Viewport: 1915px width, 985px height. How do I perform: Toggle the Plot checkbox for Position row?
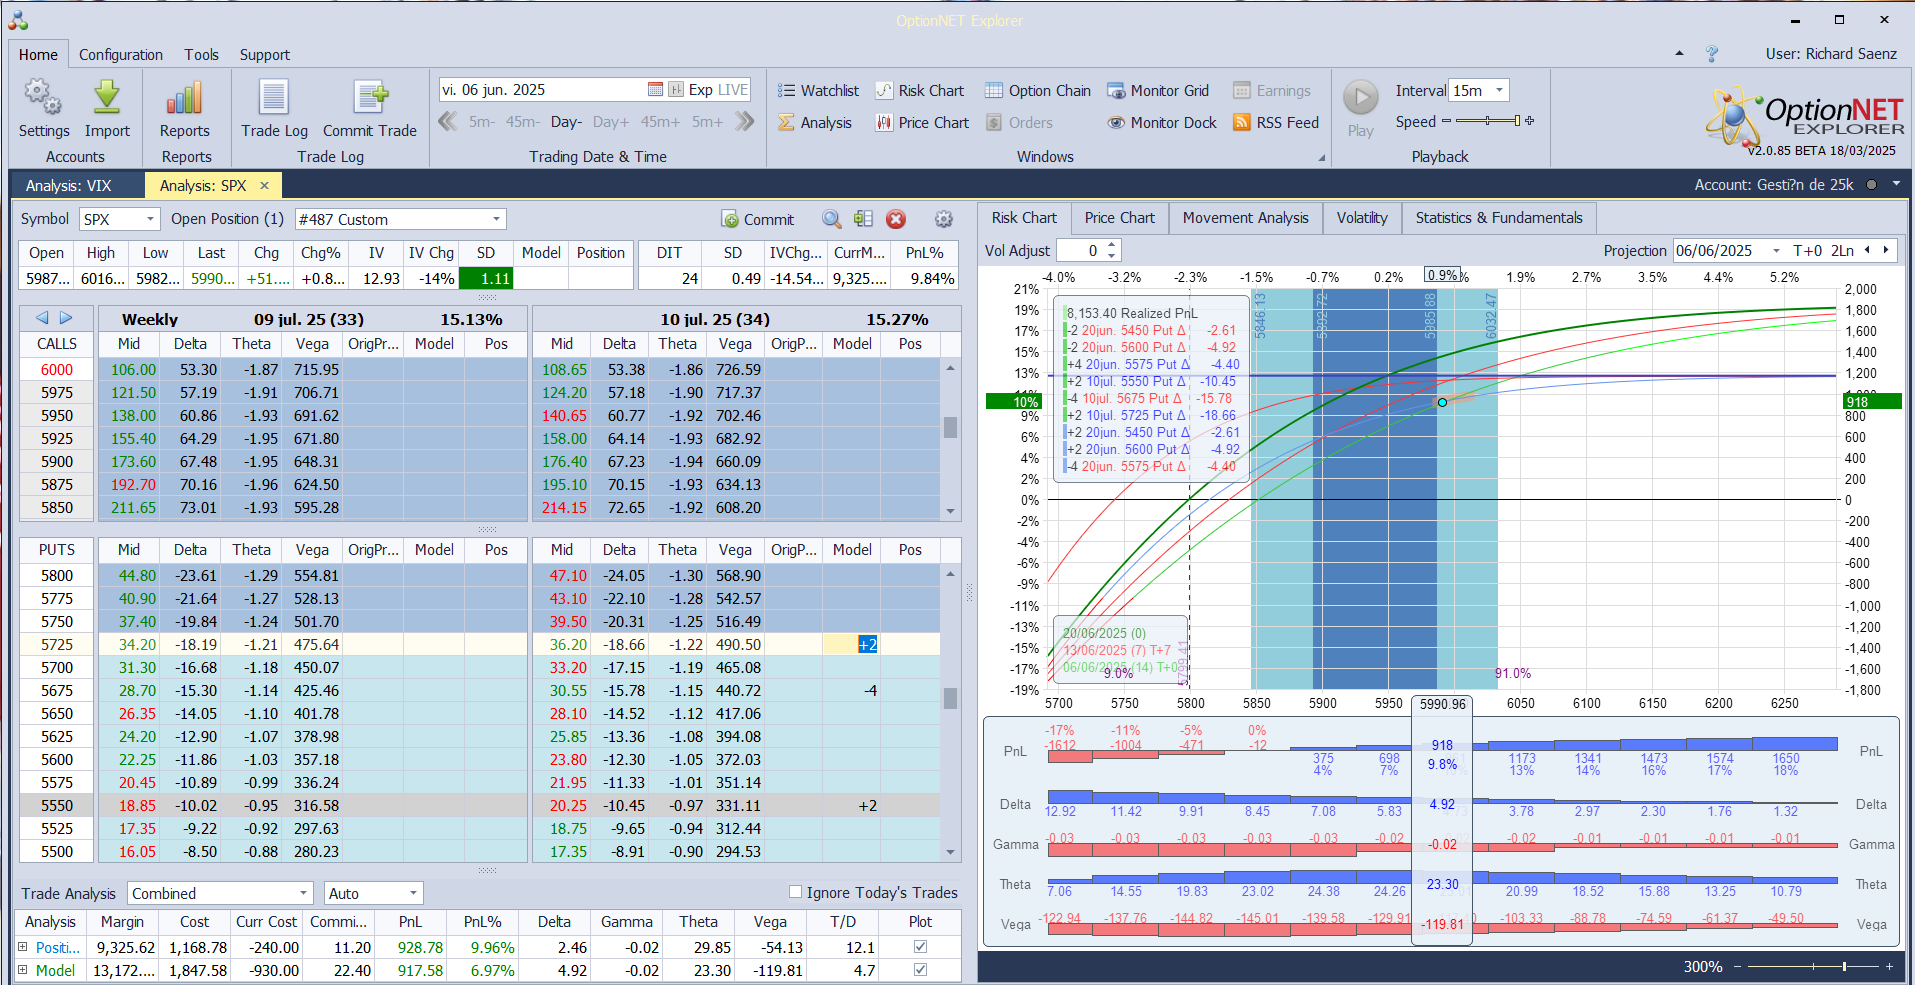(x=920, y=946)
